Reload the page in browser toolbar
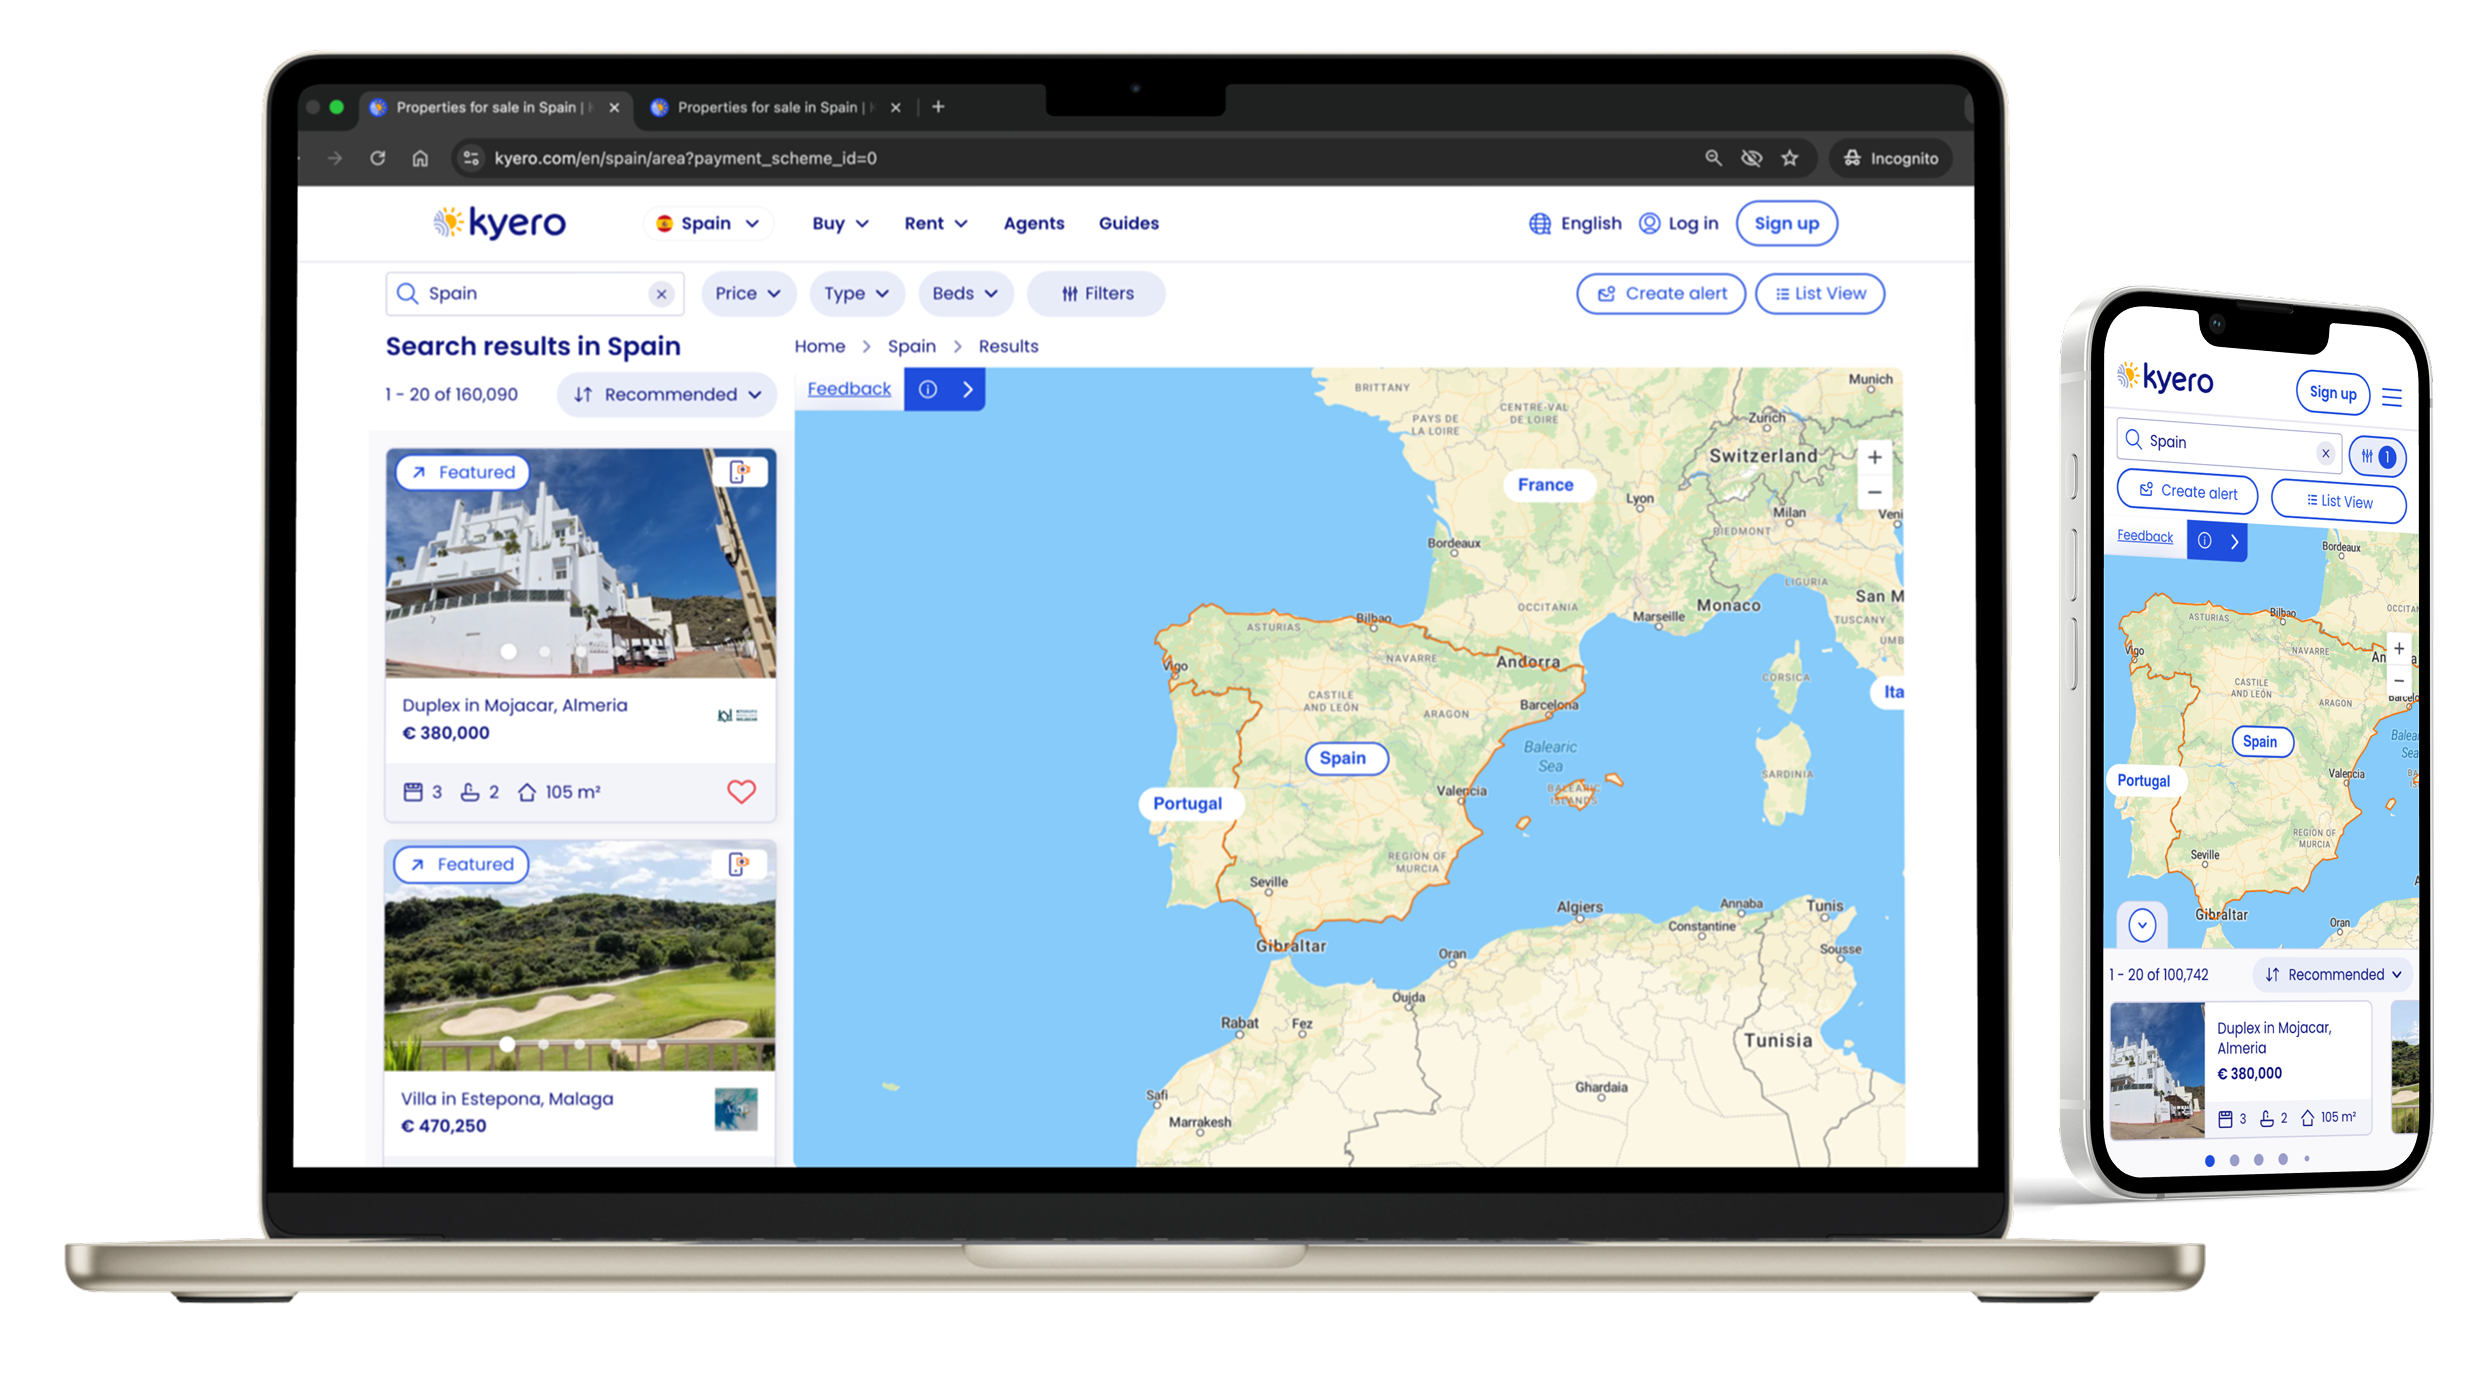Screen dimensions: 2485x1383 [x=377, y=158]
